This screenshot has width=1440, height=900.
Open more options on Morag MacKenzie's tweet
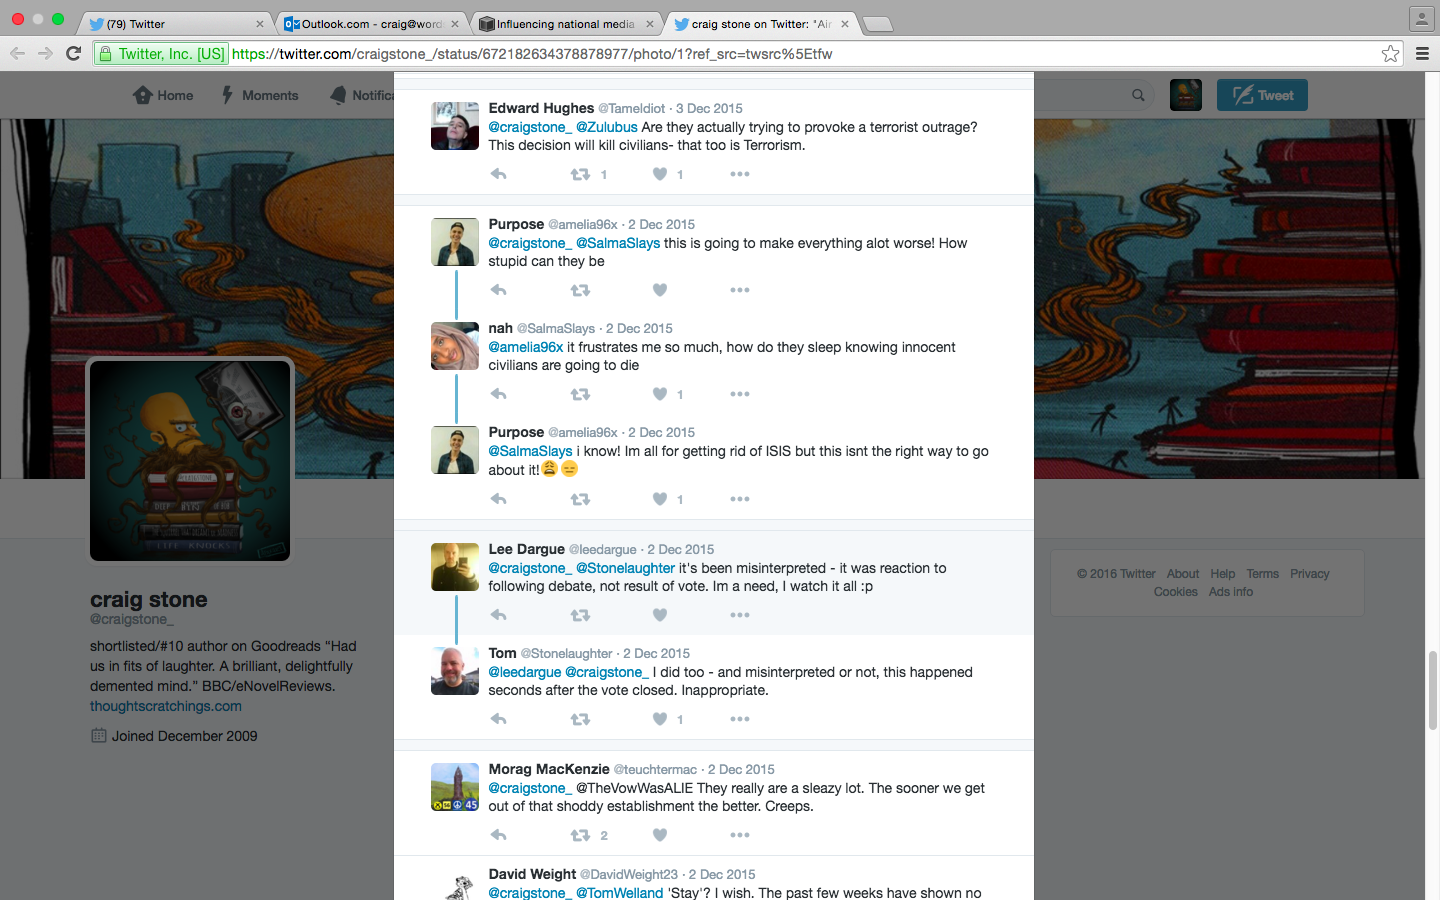click(740, 835)
